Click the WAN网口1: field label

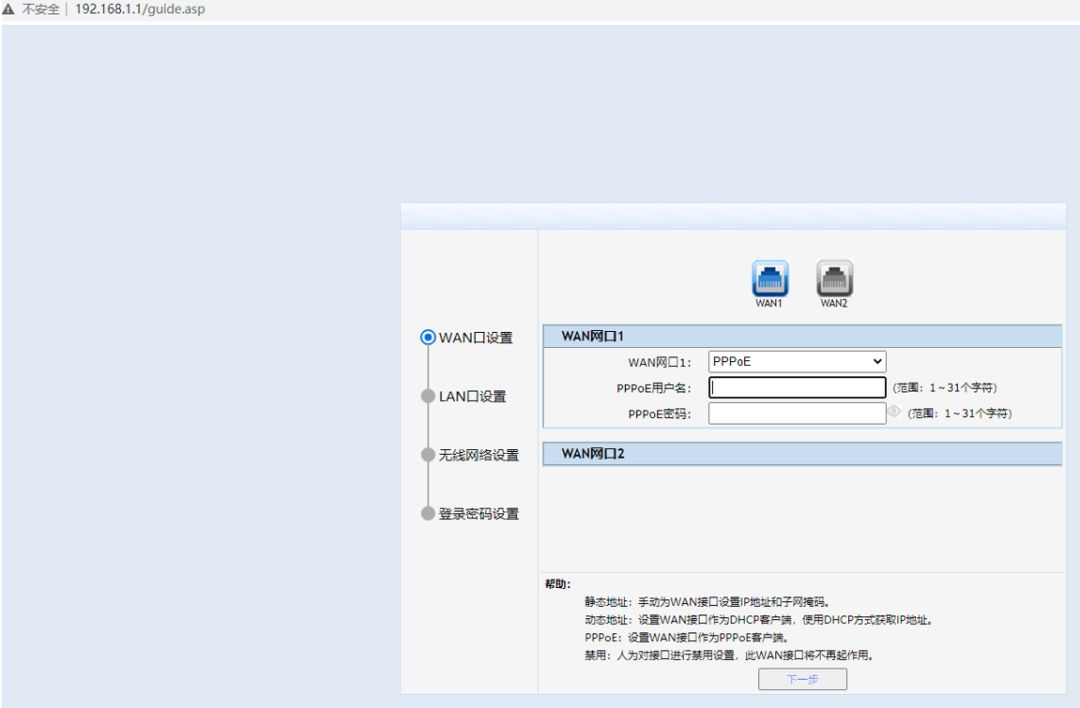[659, 362]
